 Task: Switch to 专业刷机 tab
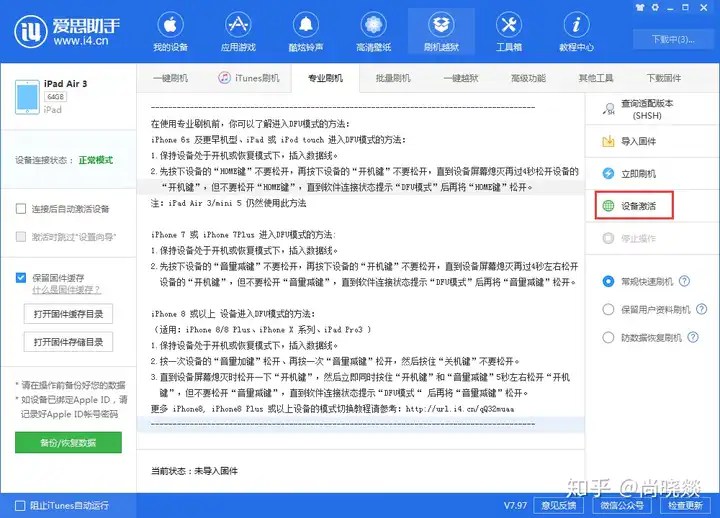click(326, 78)
